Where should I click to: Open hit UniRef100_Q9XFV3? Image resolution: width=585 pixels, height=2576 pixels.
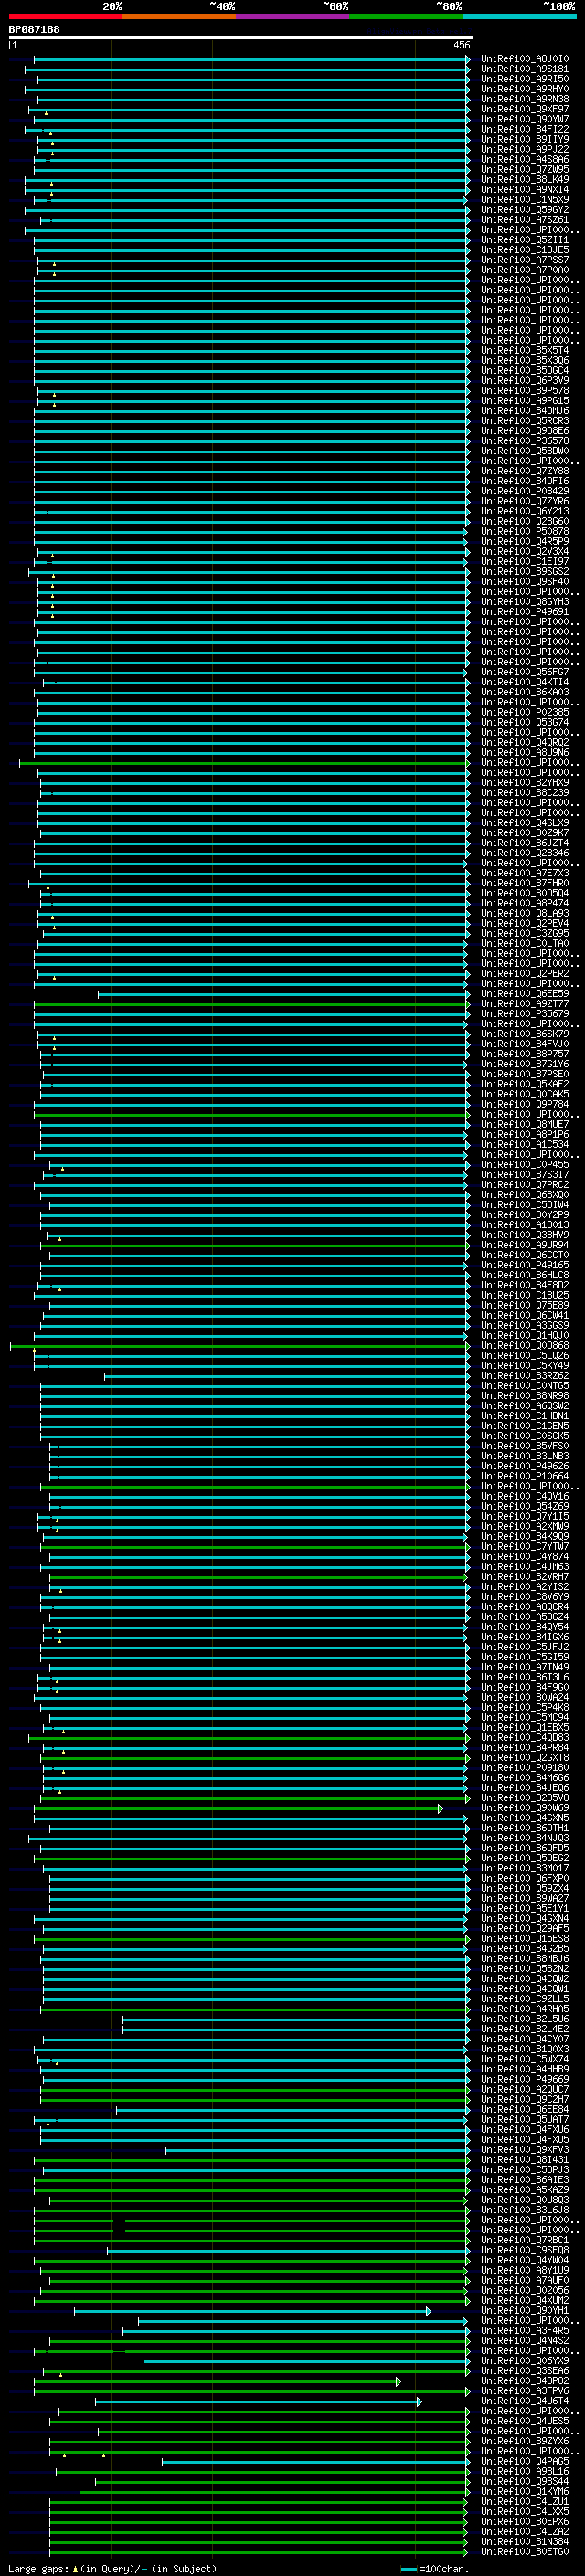coord(525,2149)
